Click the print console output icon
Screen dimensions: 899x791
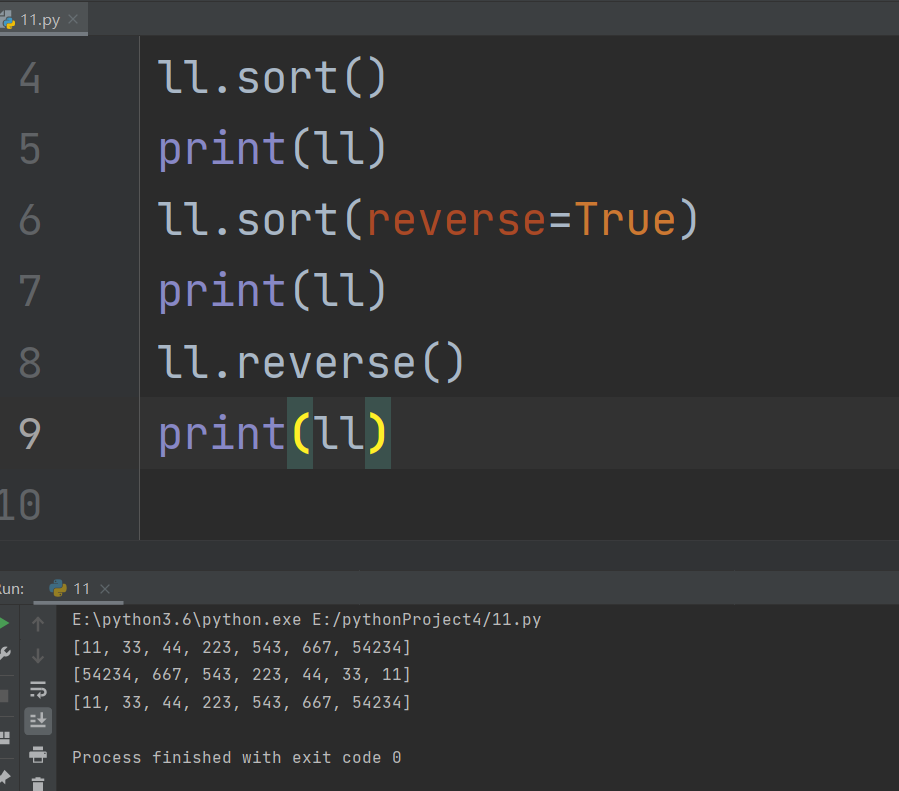(38, 754)
